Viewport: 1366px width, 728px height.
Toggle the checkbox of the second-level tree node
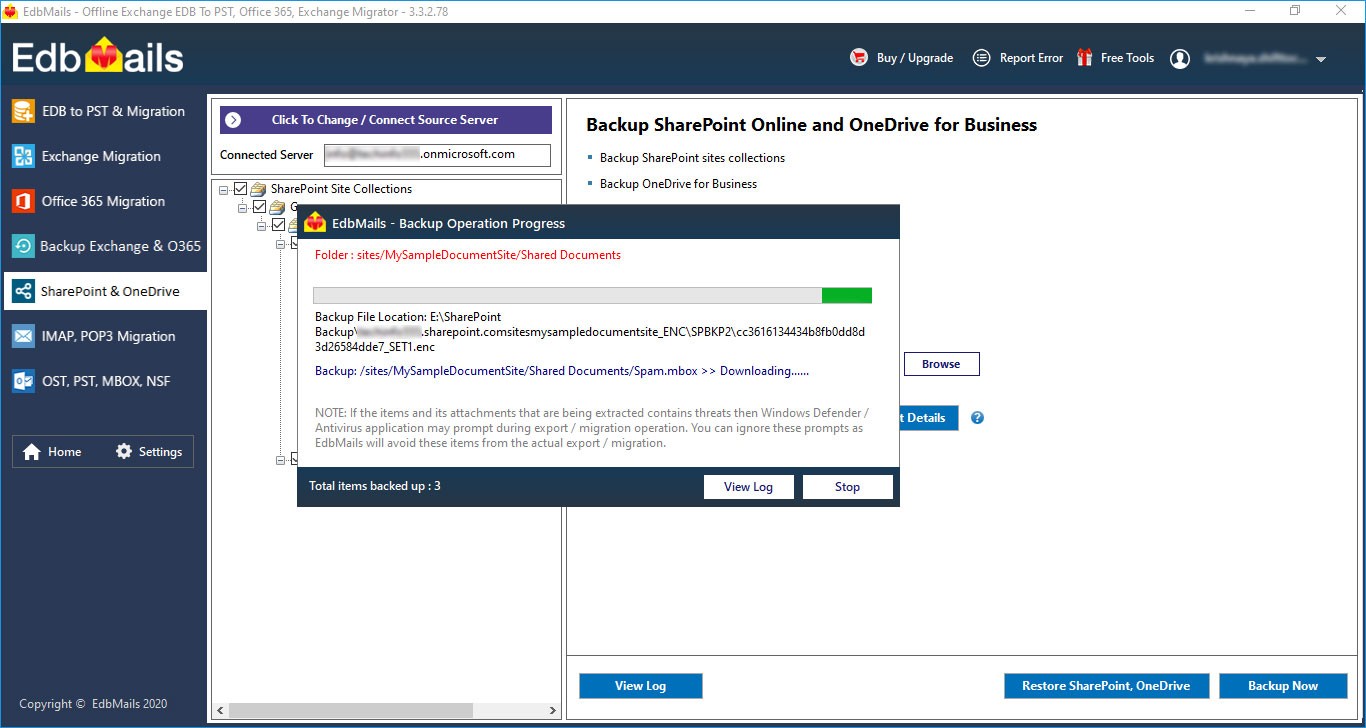tap(259, 207)
